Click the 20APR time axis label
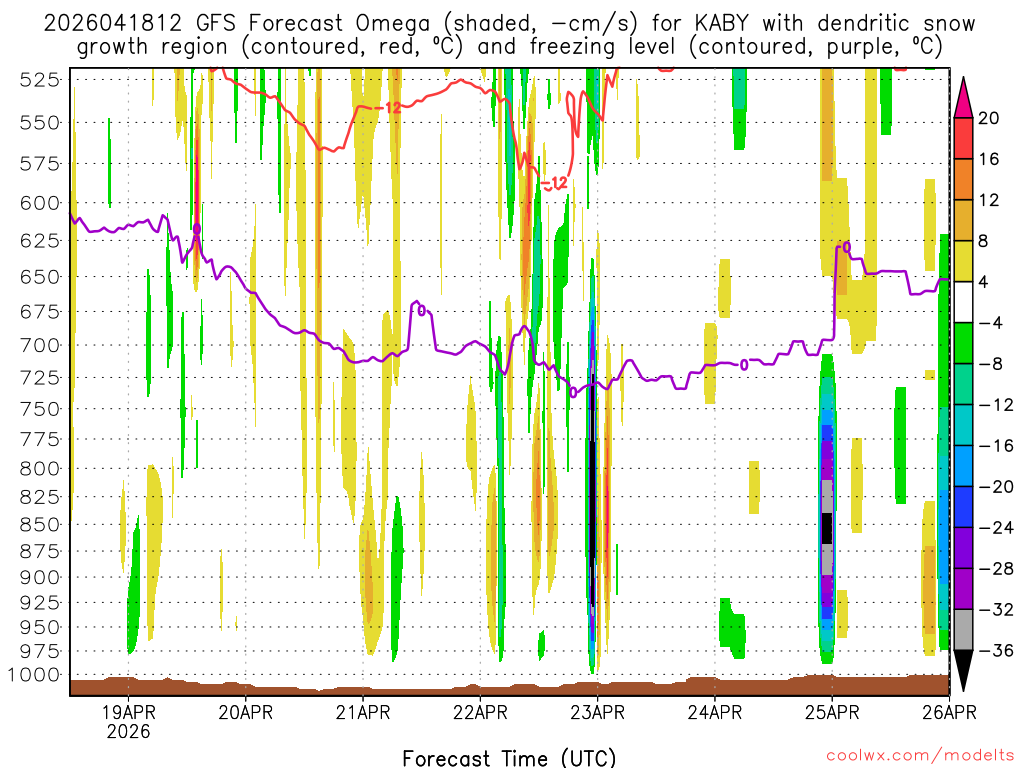Screen dimensions: 1024x768 (246, 712)
